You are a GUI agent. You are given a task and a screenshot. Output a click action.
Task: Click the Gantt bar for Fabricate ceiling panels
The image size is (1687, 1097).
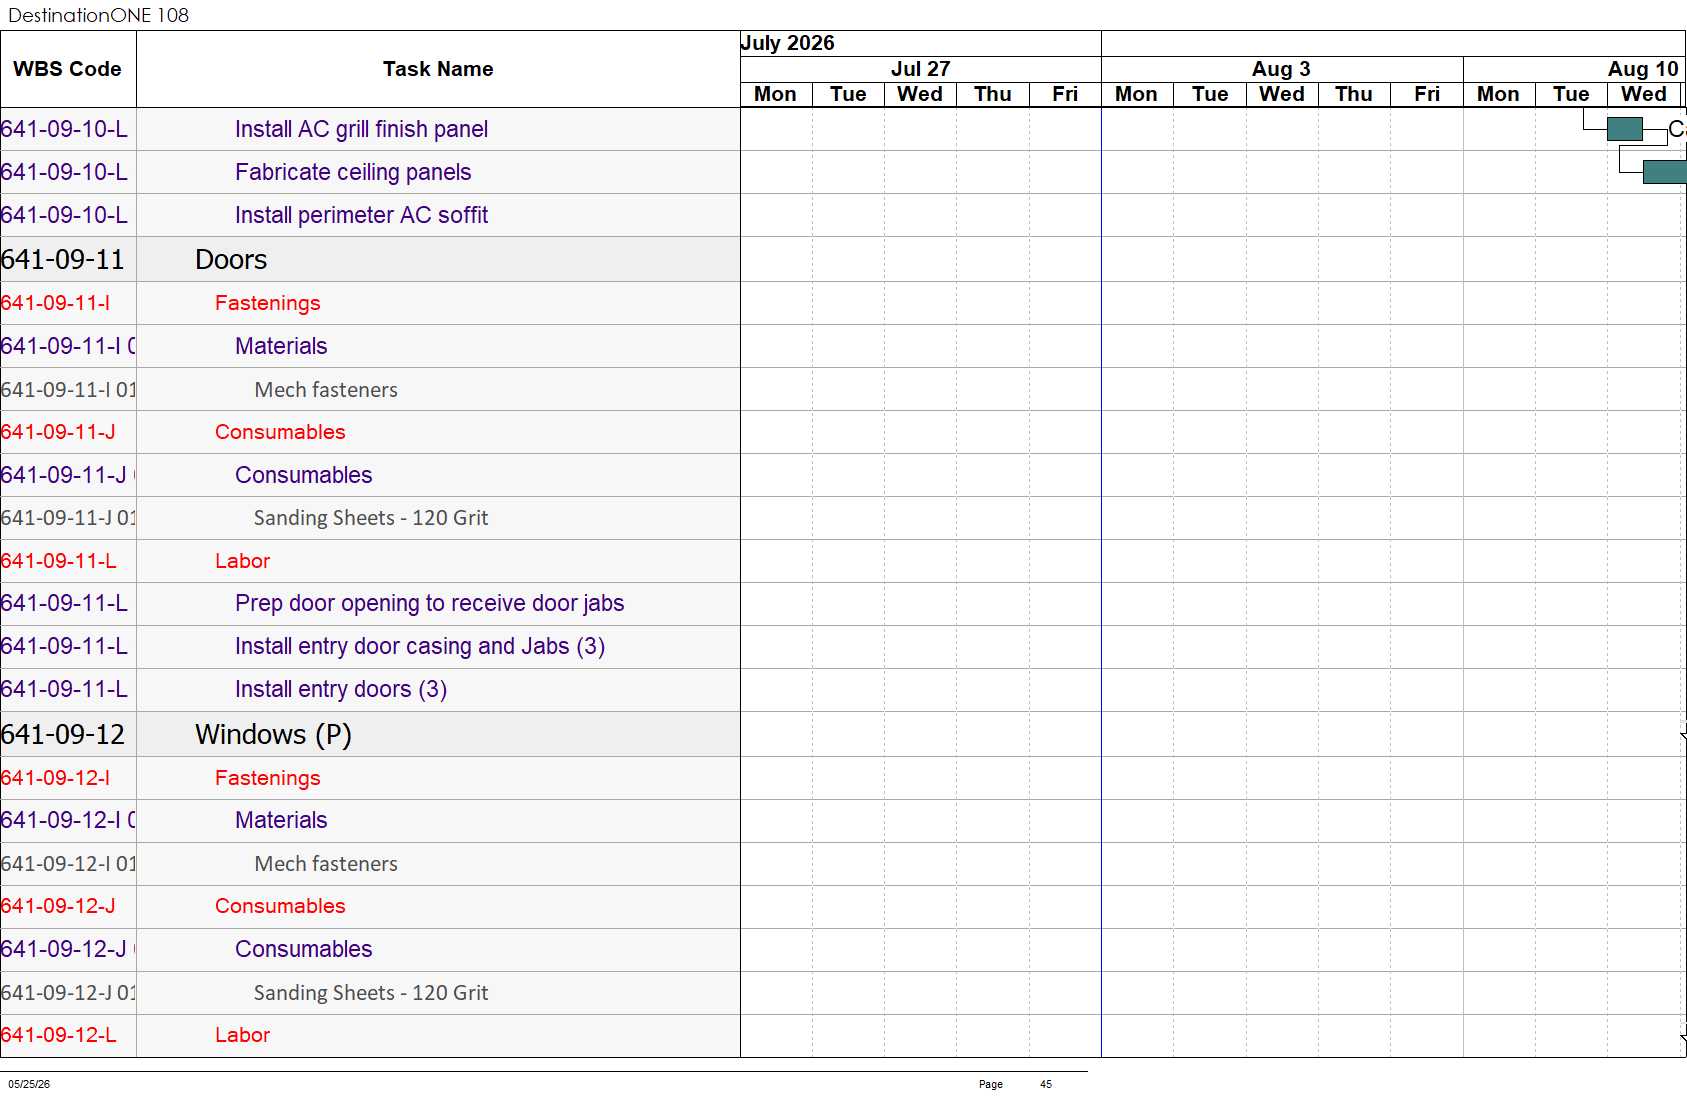1664,172
